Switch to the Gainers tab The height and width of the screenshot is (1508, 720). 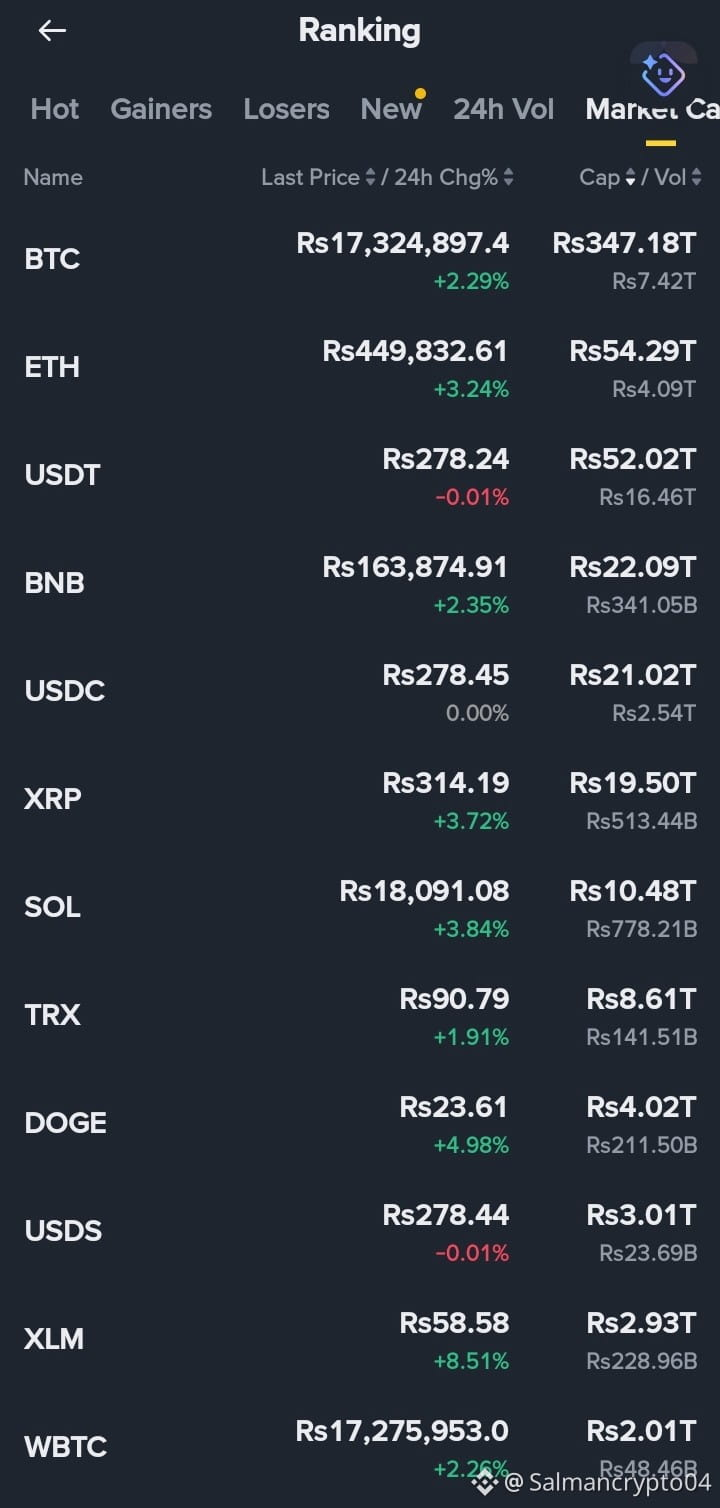161,109
